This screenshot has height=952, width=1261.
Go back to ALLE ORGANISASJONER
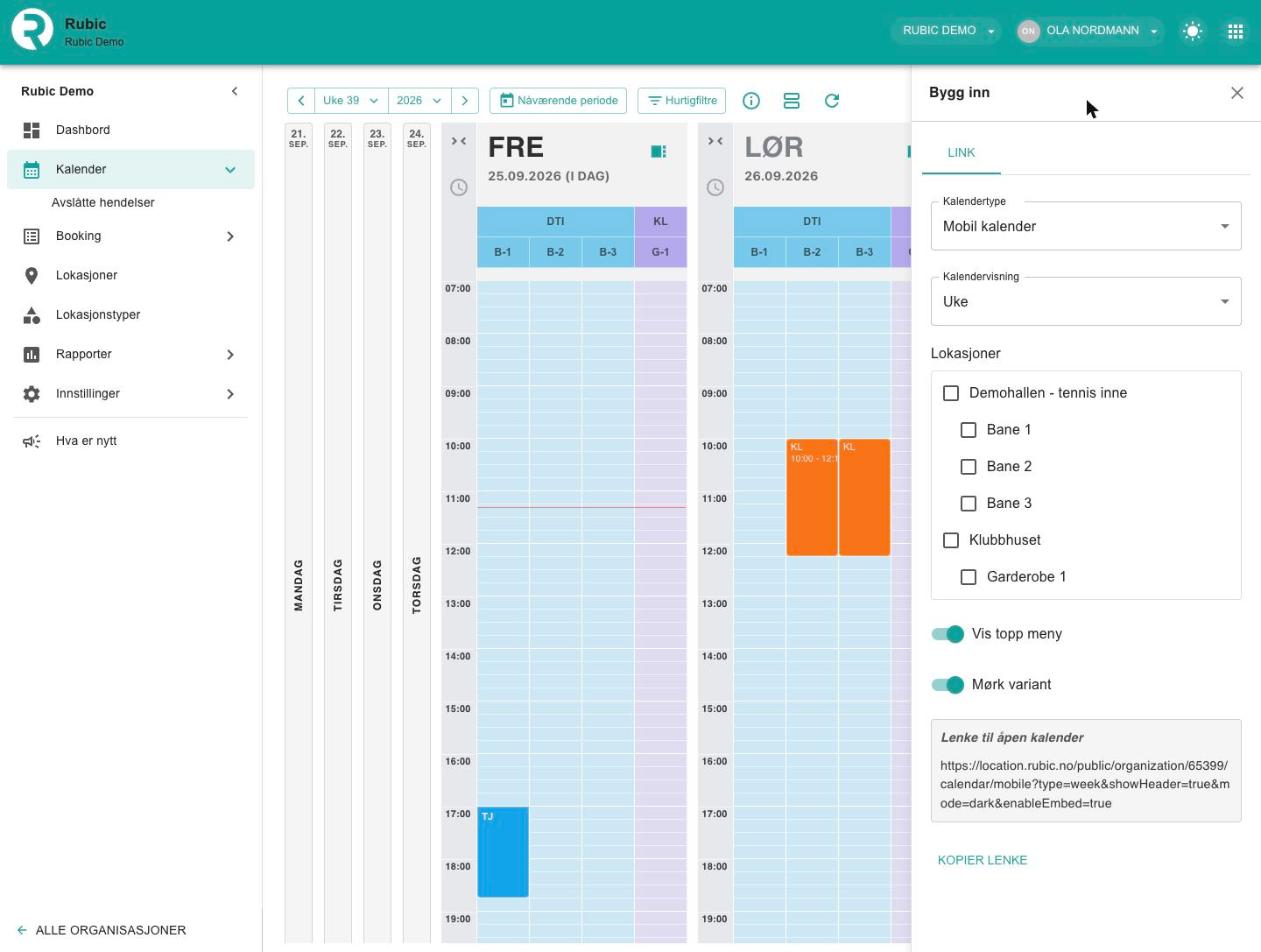click(x=102, y=930)
